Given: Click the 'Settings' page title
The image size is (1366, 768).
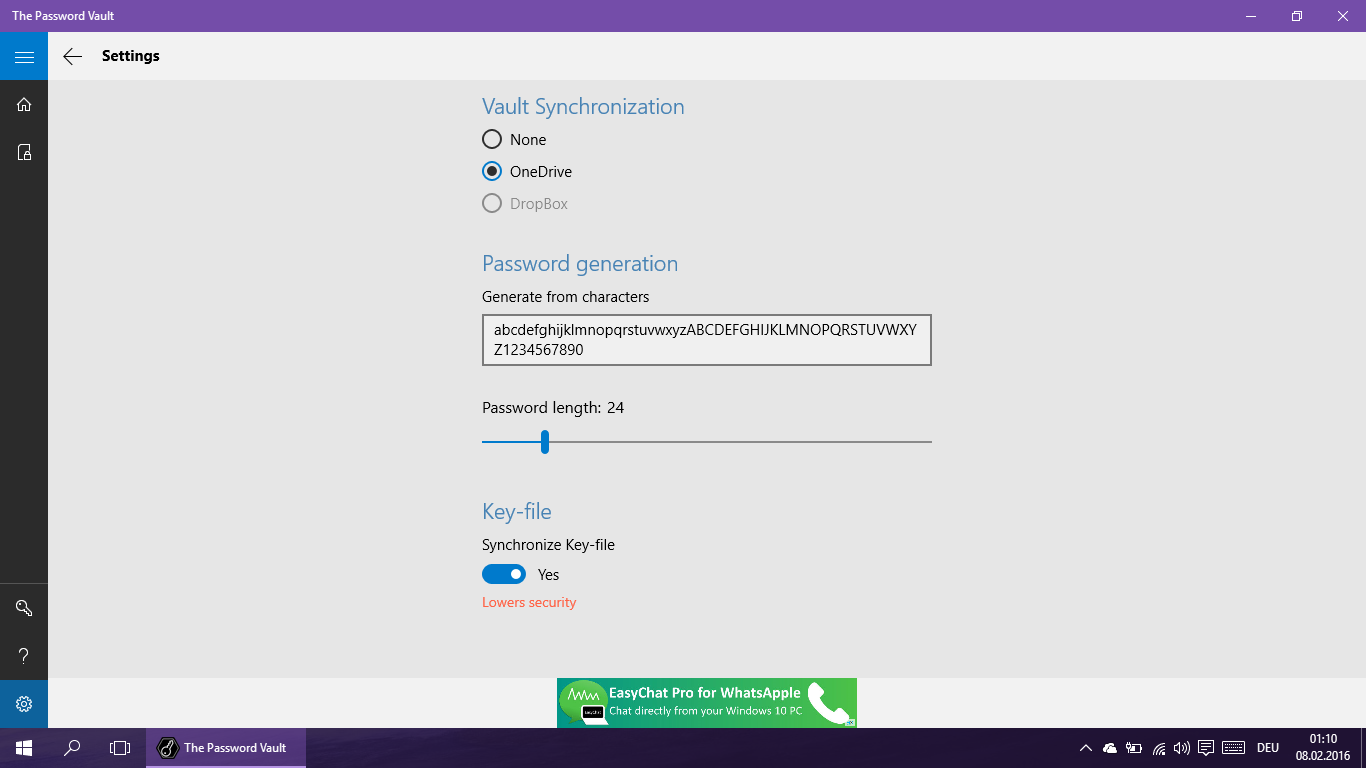Looking at the screenshot, I should pos(131,56).
